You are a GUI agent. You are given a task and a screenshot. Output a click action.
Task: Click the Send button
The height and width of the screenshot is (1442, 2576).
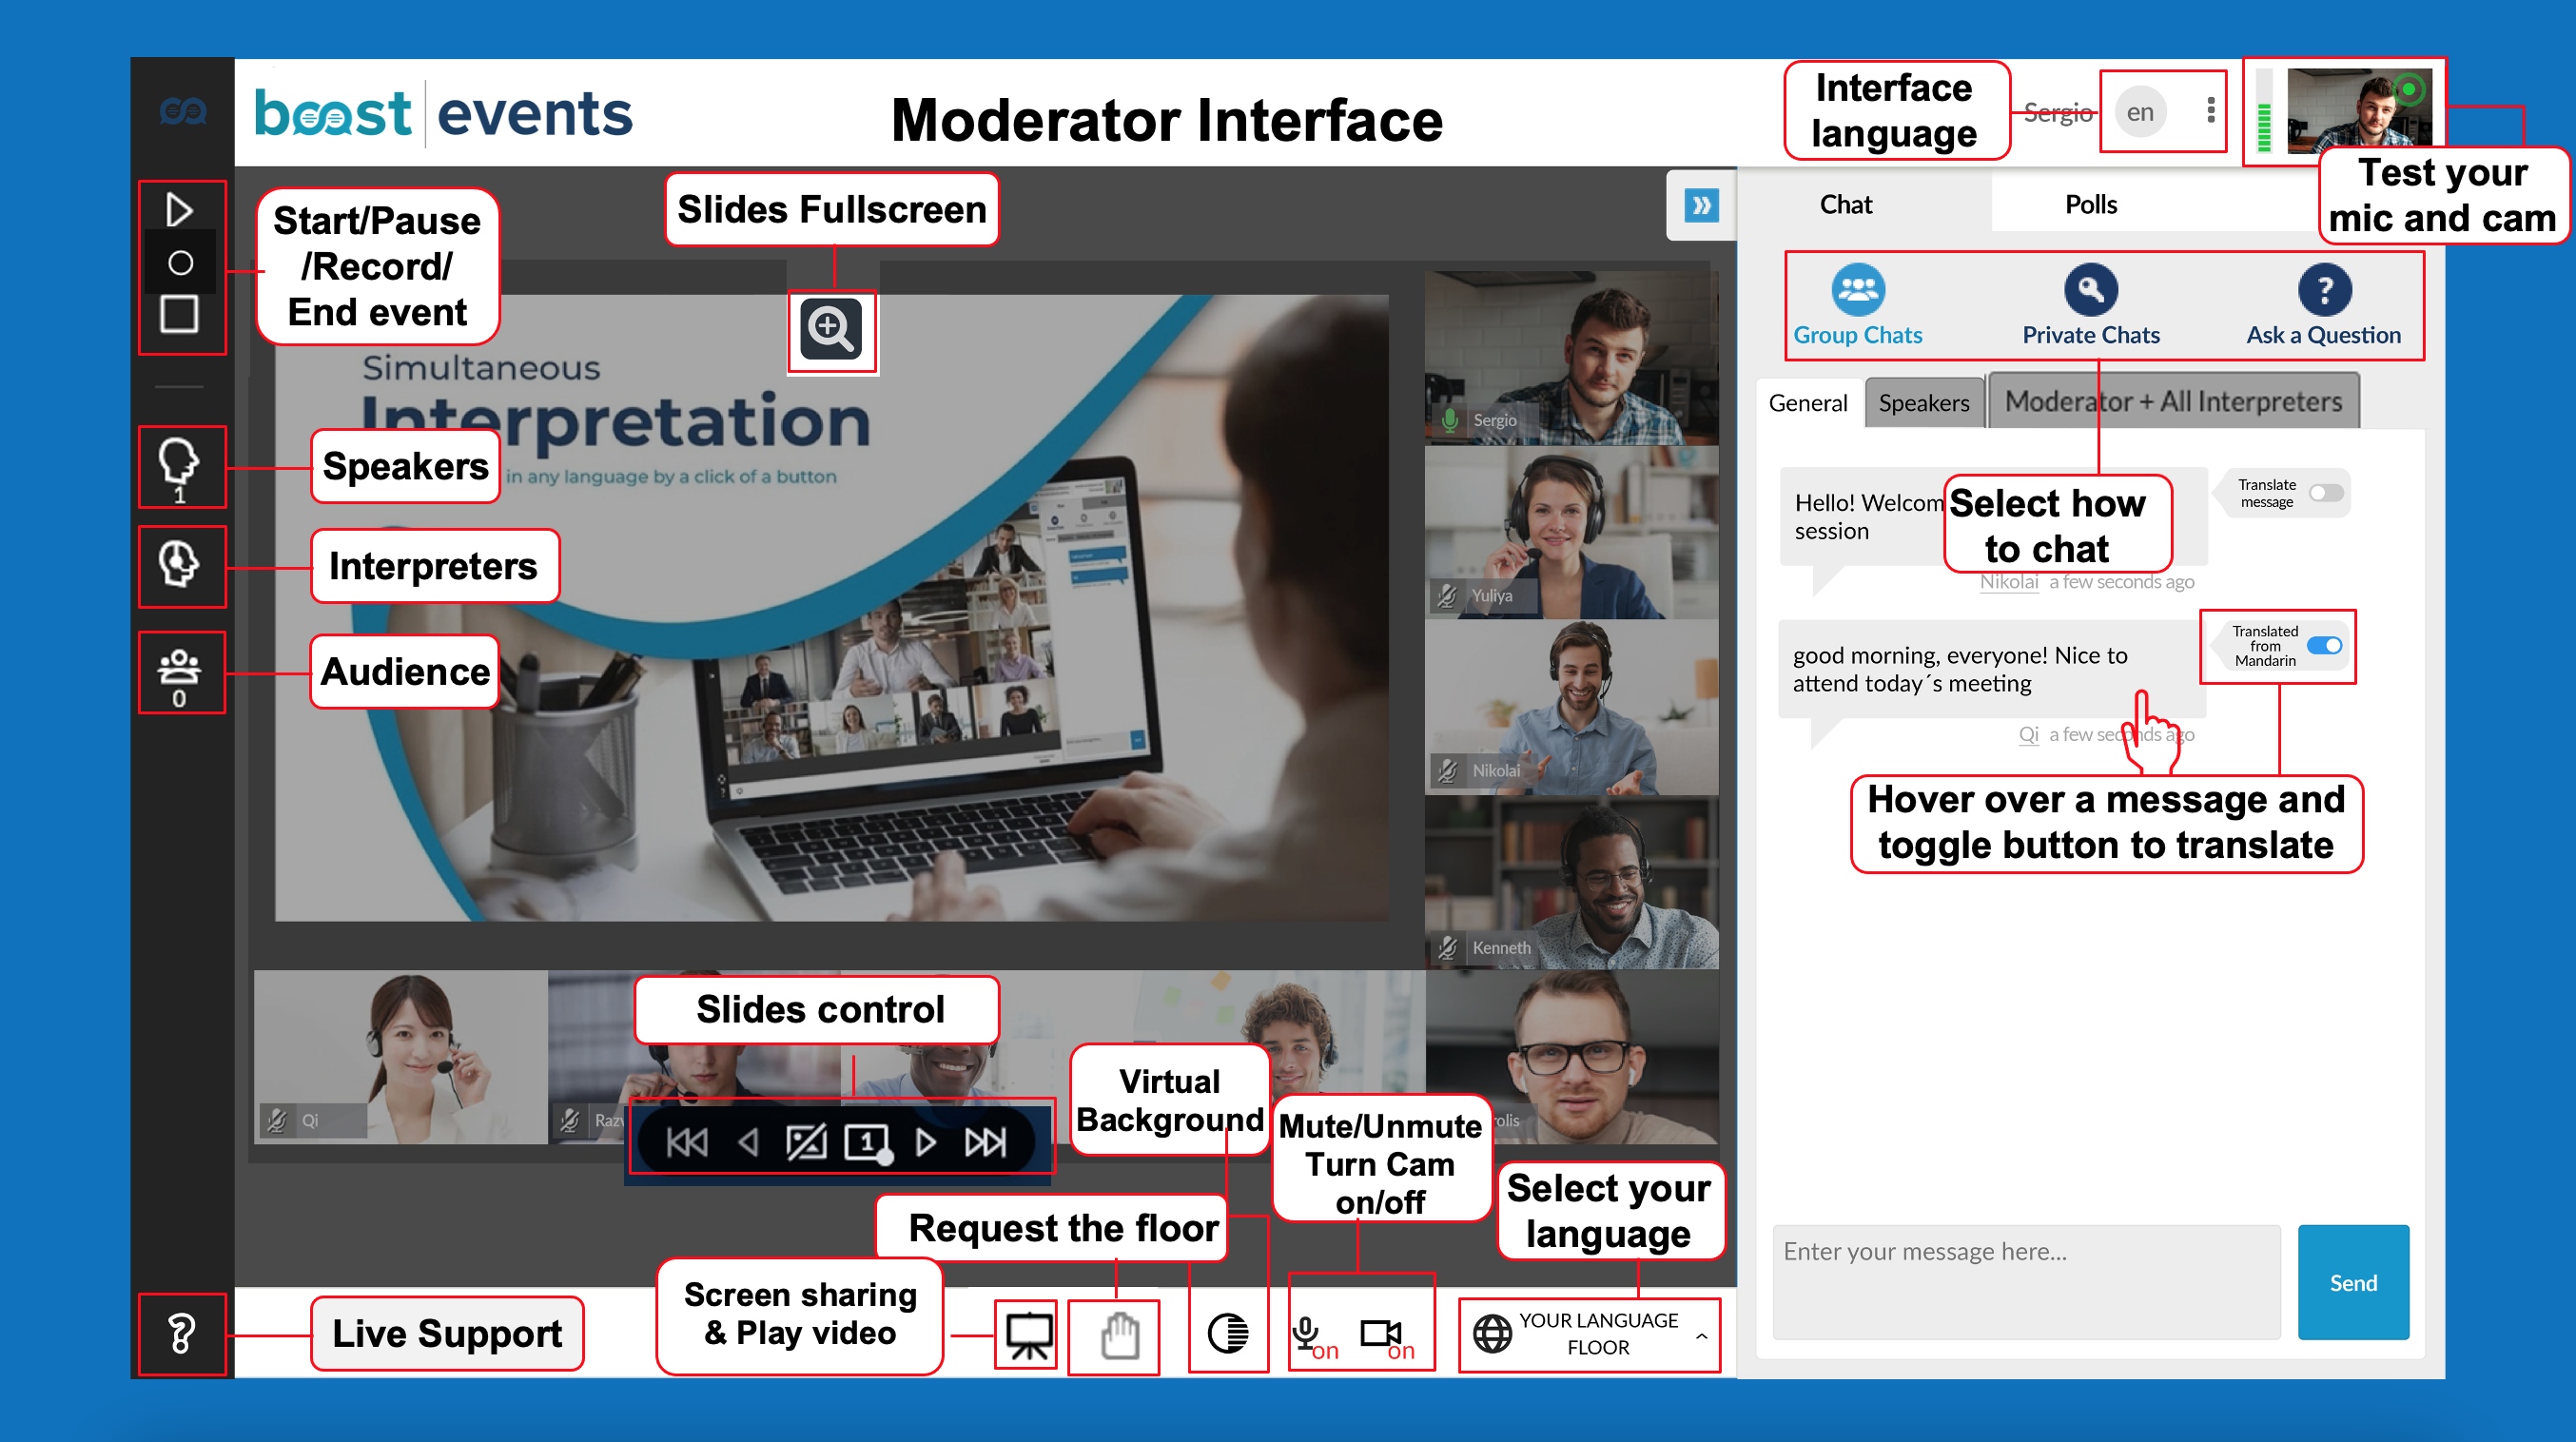(x=2352, y=1282)
